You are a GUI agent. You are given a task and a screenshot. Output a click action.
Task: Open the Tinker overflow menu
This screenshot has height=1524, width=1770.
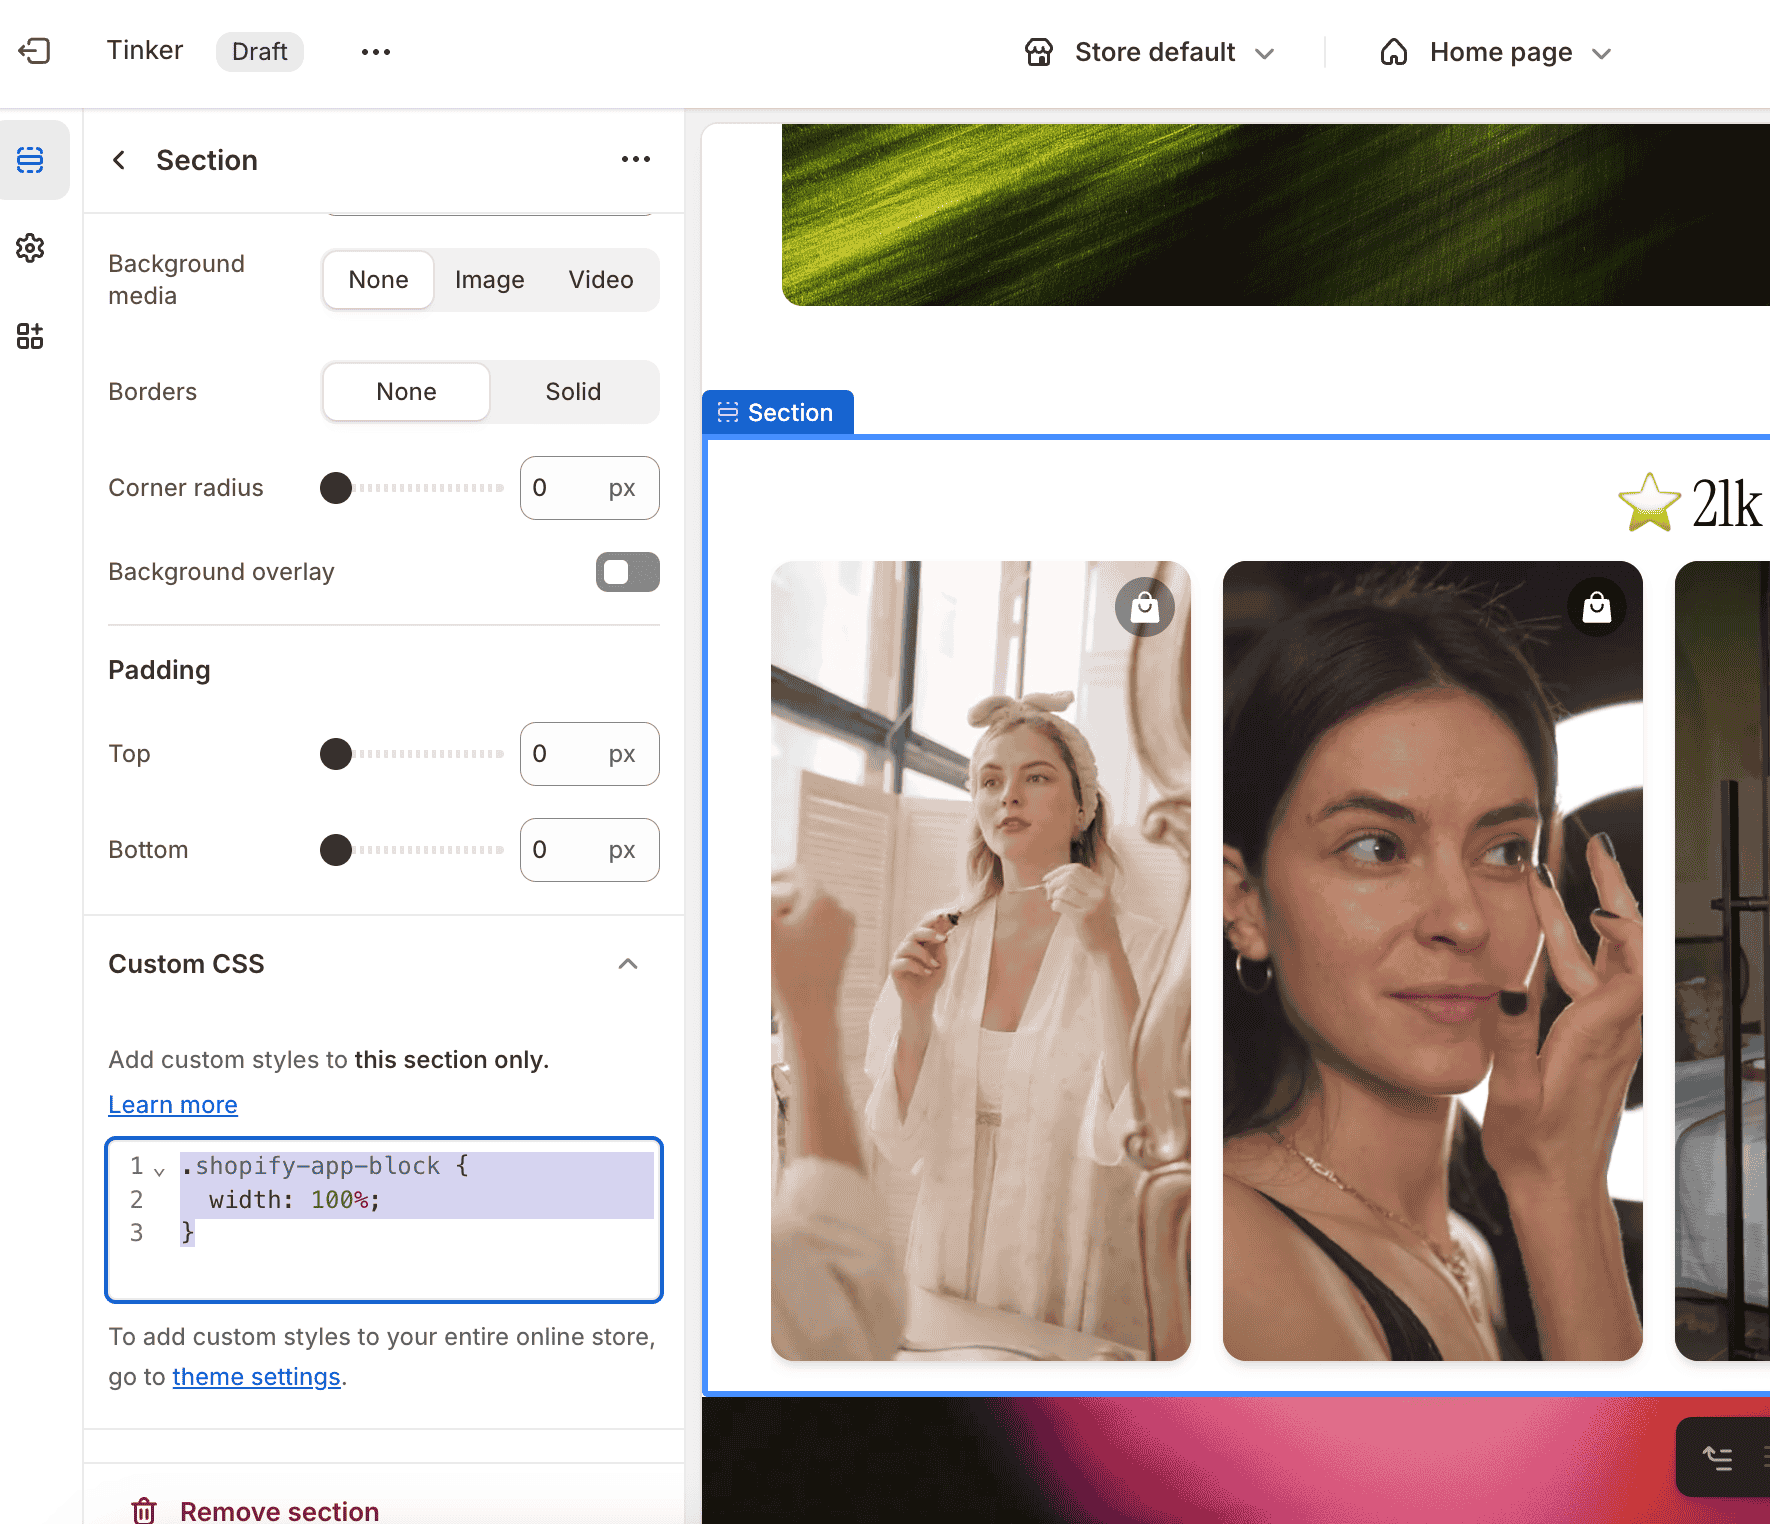tap(375, 51)
